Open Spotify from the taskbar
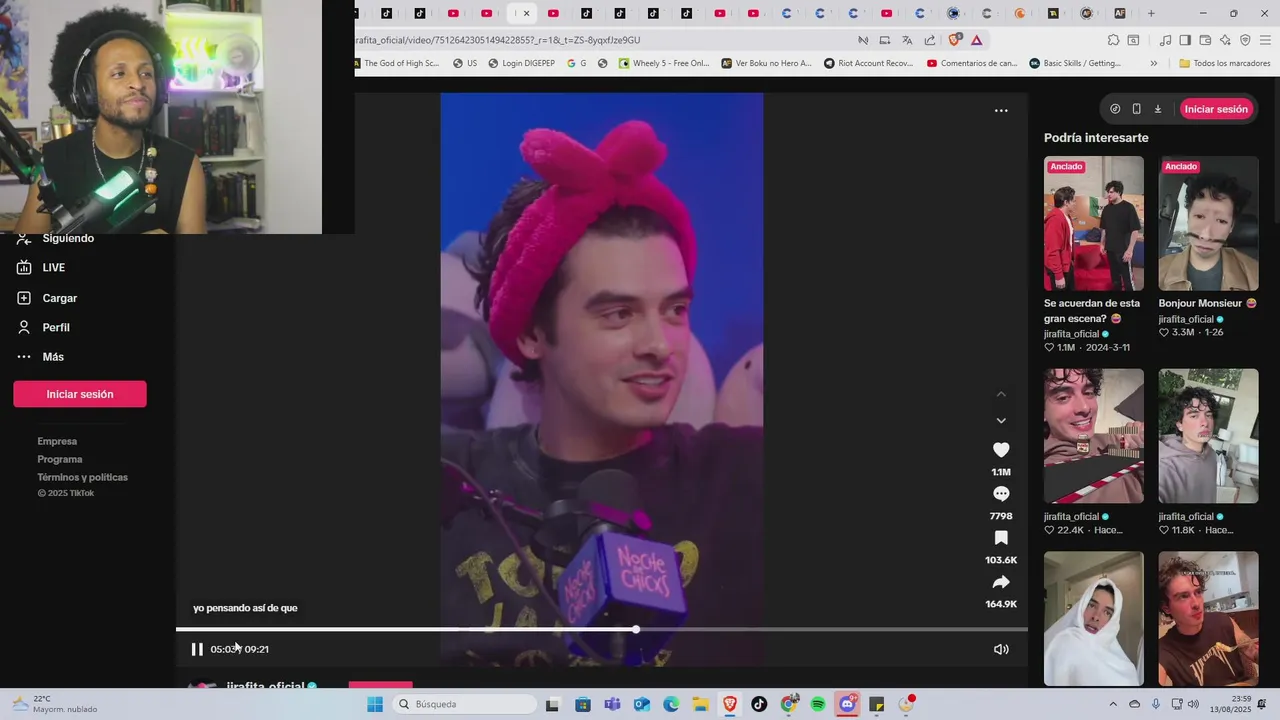1280x720 pixels. coord(818,704)
